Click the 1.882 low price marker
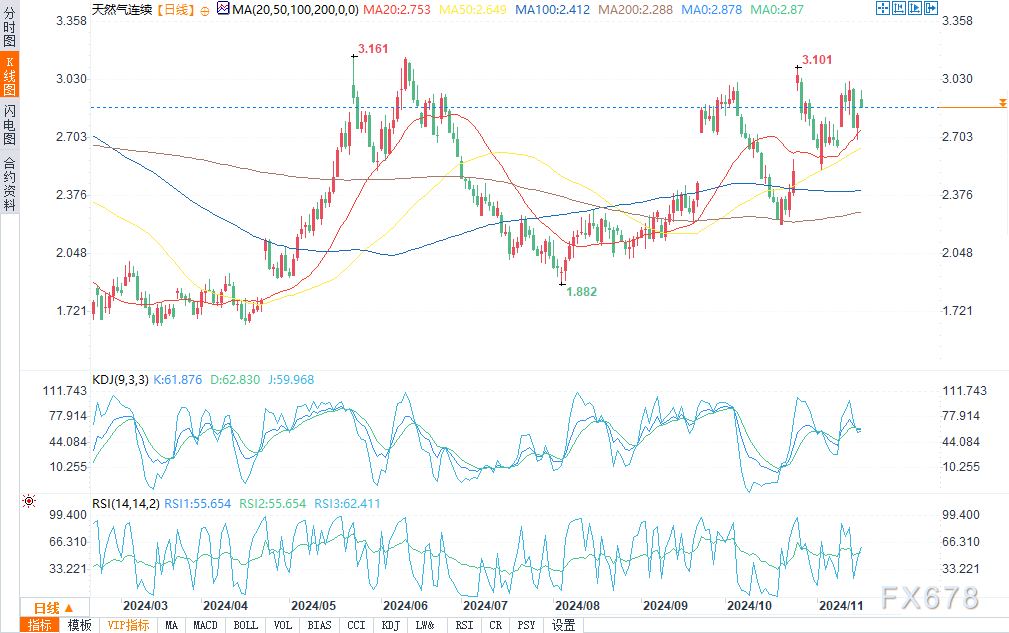 [581, 291]
